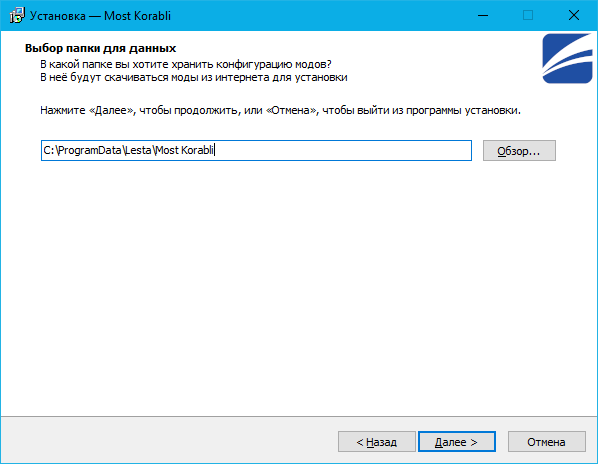Image resolution: width=598 pixels, height=464 pixels.
Task: Click the line about хранить конфигурацию модов
Action: [186, 64]
